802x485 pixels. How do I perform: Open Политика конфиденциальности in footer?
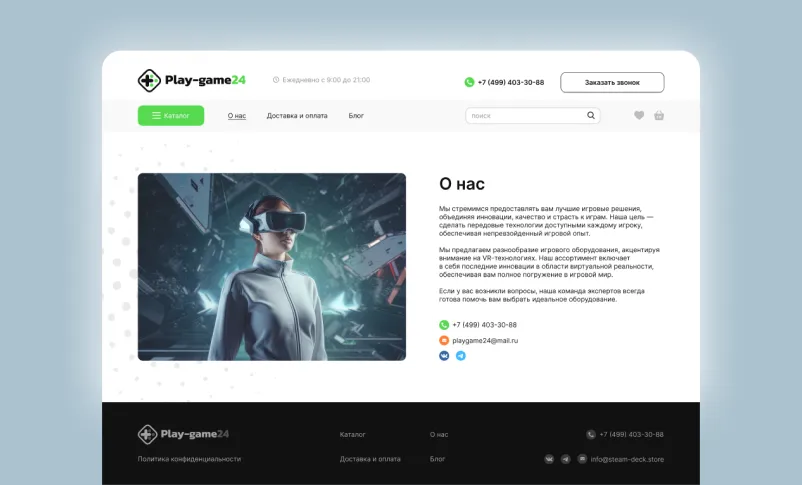189,459
